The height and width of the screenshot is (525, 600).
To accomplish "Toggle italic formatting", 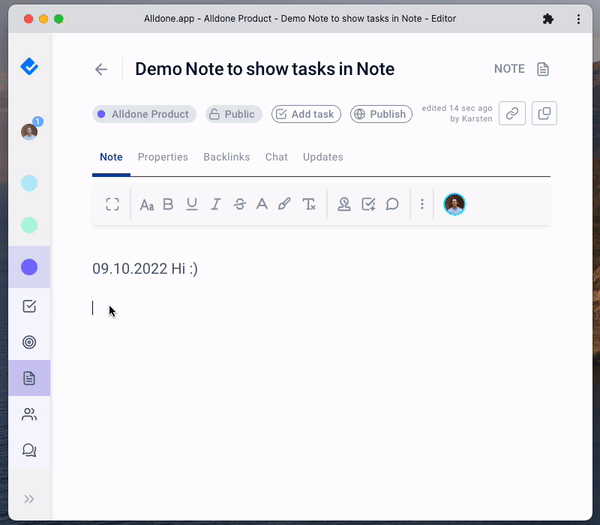I will pyautogui.click(x=216, y=204).
